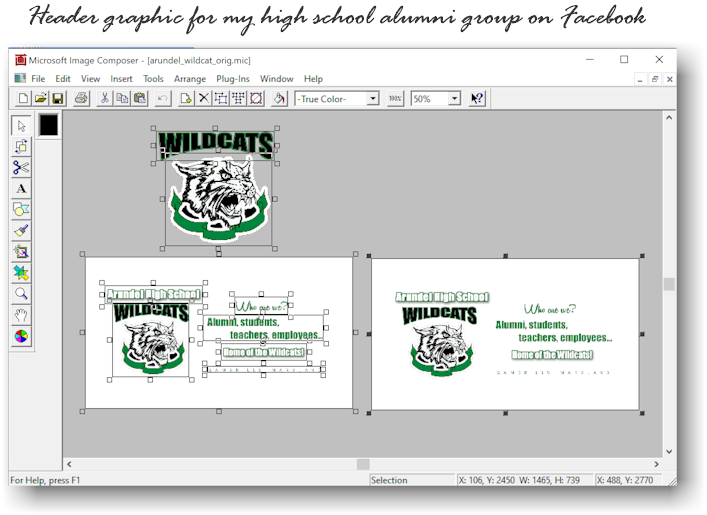Select the large wildcat mascot sprite

coord(218,198)
